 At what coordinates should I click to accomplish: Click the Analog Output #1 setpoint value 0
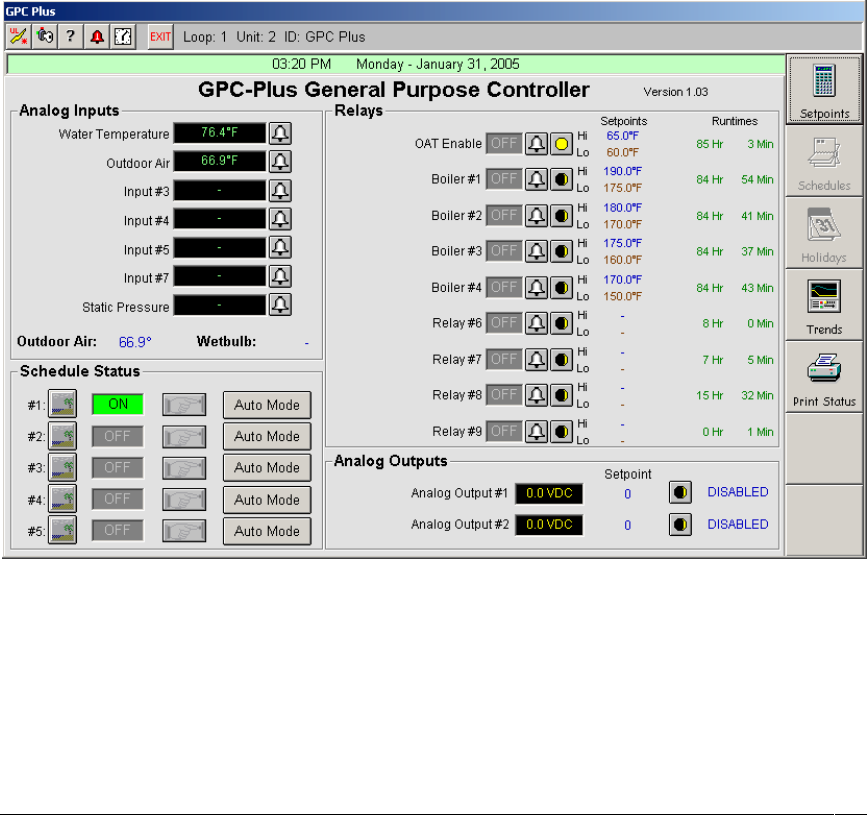[628, 494]
